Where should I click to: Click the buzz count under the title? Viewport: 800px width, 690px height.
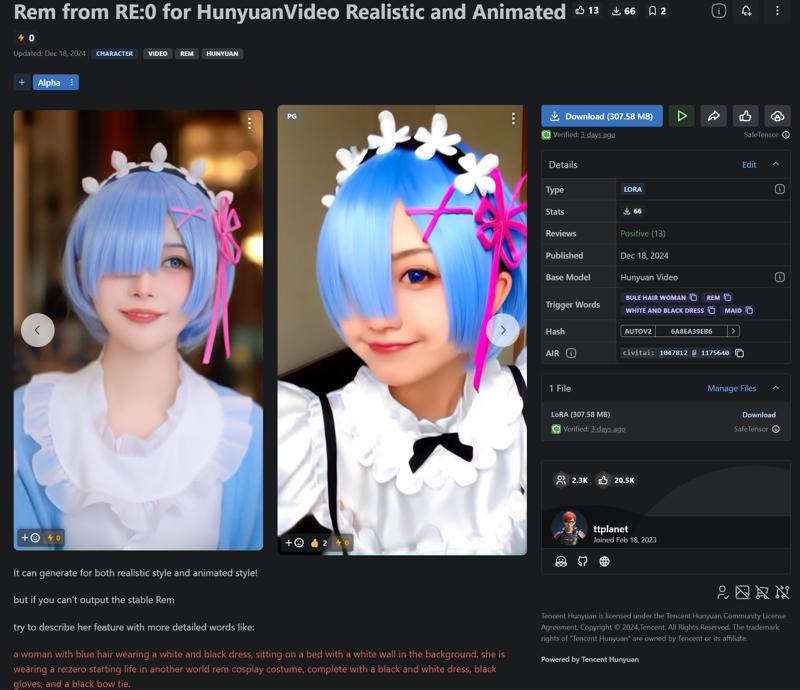pyautogui.click(x=26, y=38)
